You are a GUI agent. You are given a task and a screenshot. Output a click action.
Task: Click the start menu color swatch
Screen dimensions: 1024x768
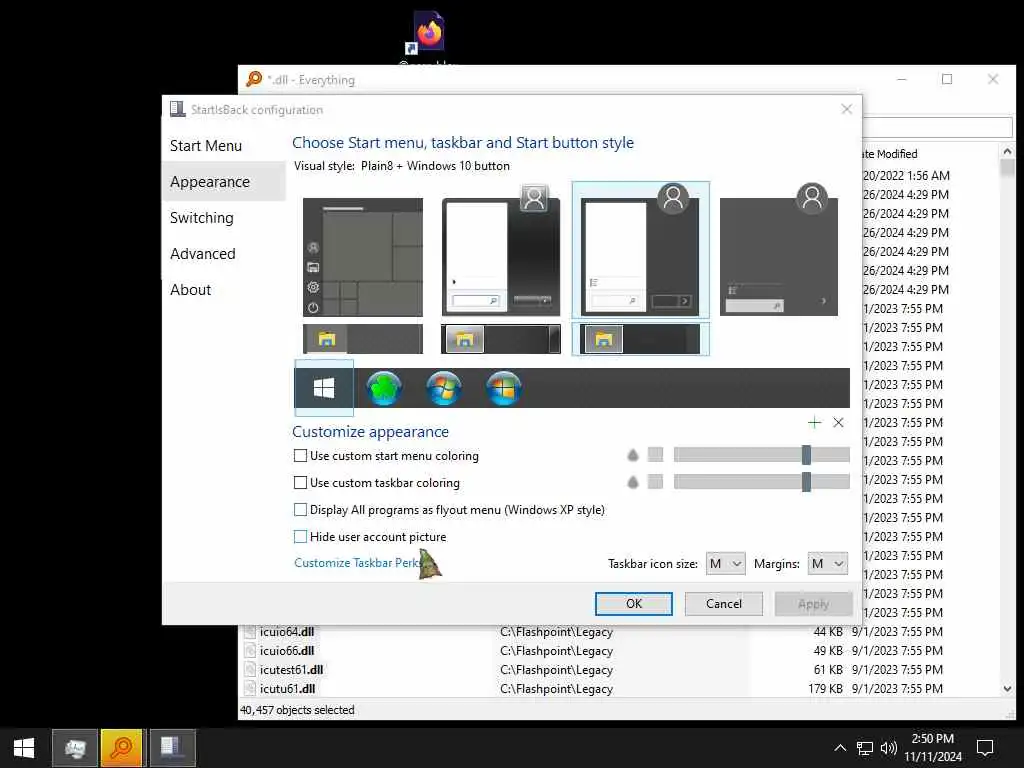(x=655, y=455)
